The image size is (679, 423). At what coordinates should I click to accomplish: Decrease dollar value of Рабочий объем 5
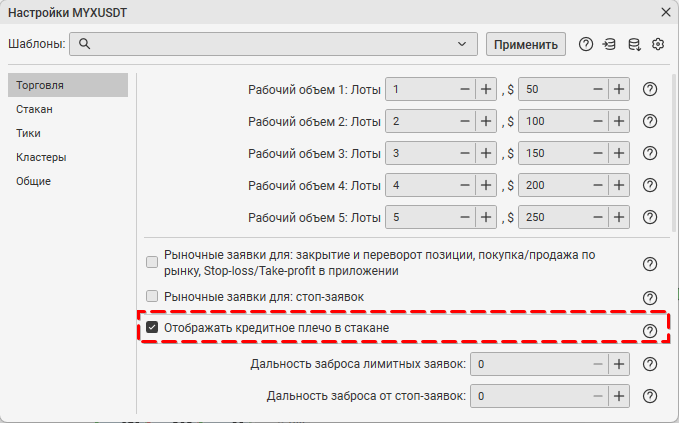[598, 217]
